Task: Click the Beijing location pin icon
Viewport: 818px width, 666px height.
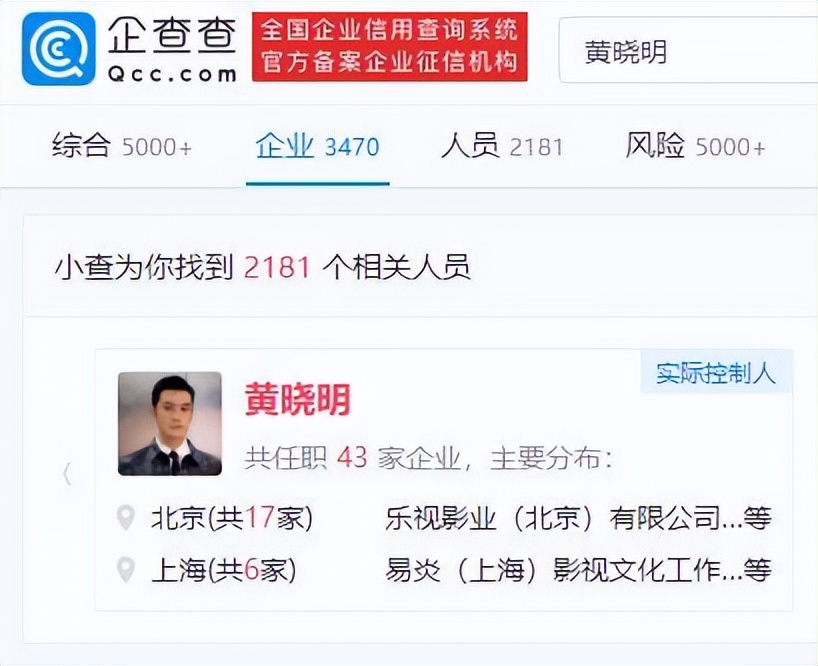Action: [x=126, y=518]
